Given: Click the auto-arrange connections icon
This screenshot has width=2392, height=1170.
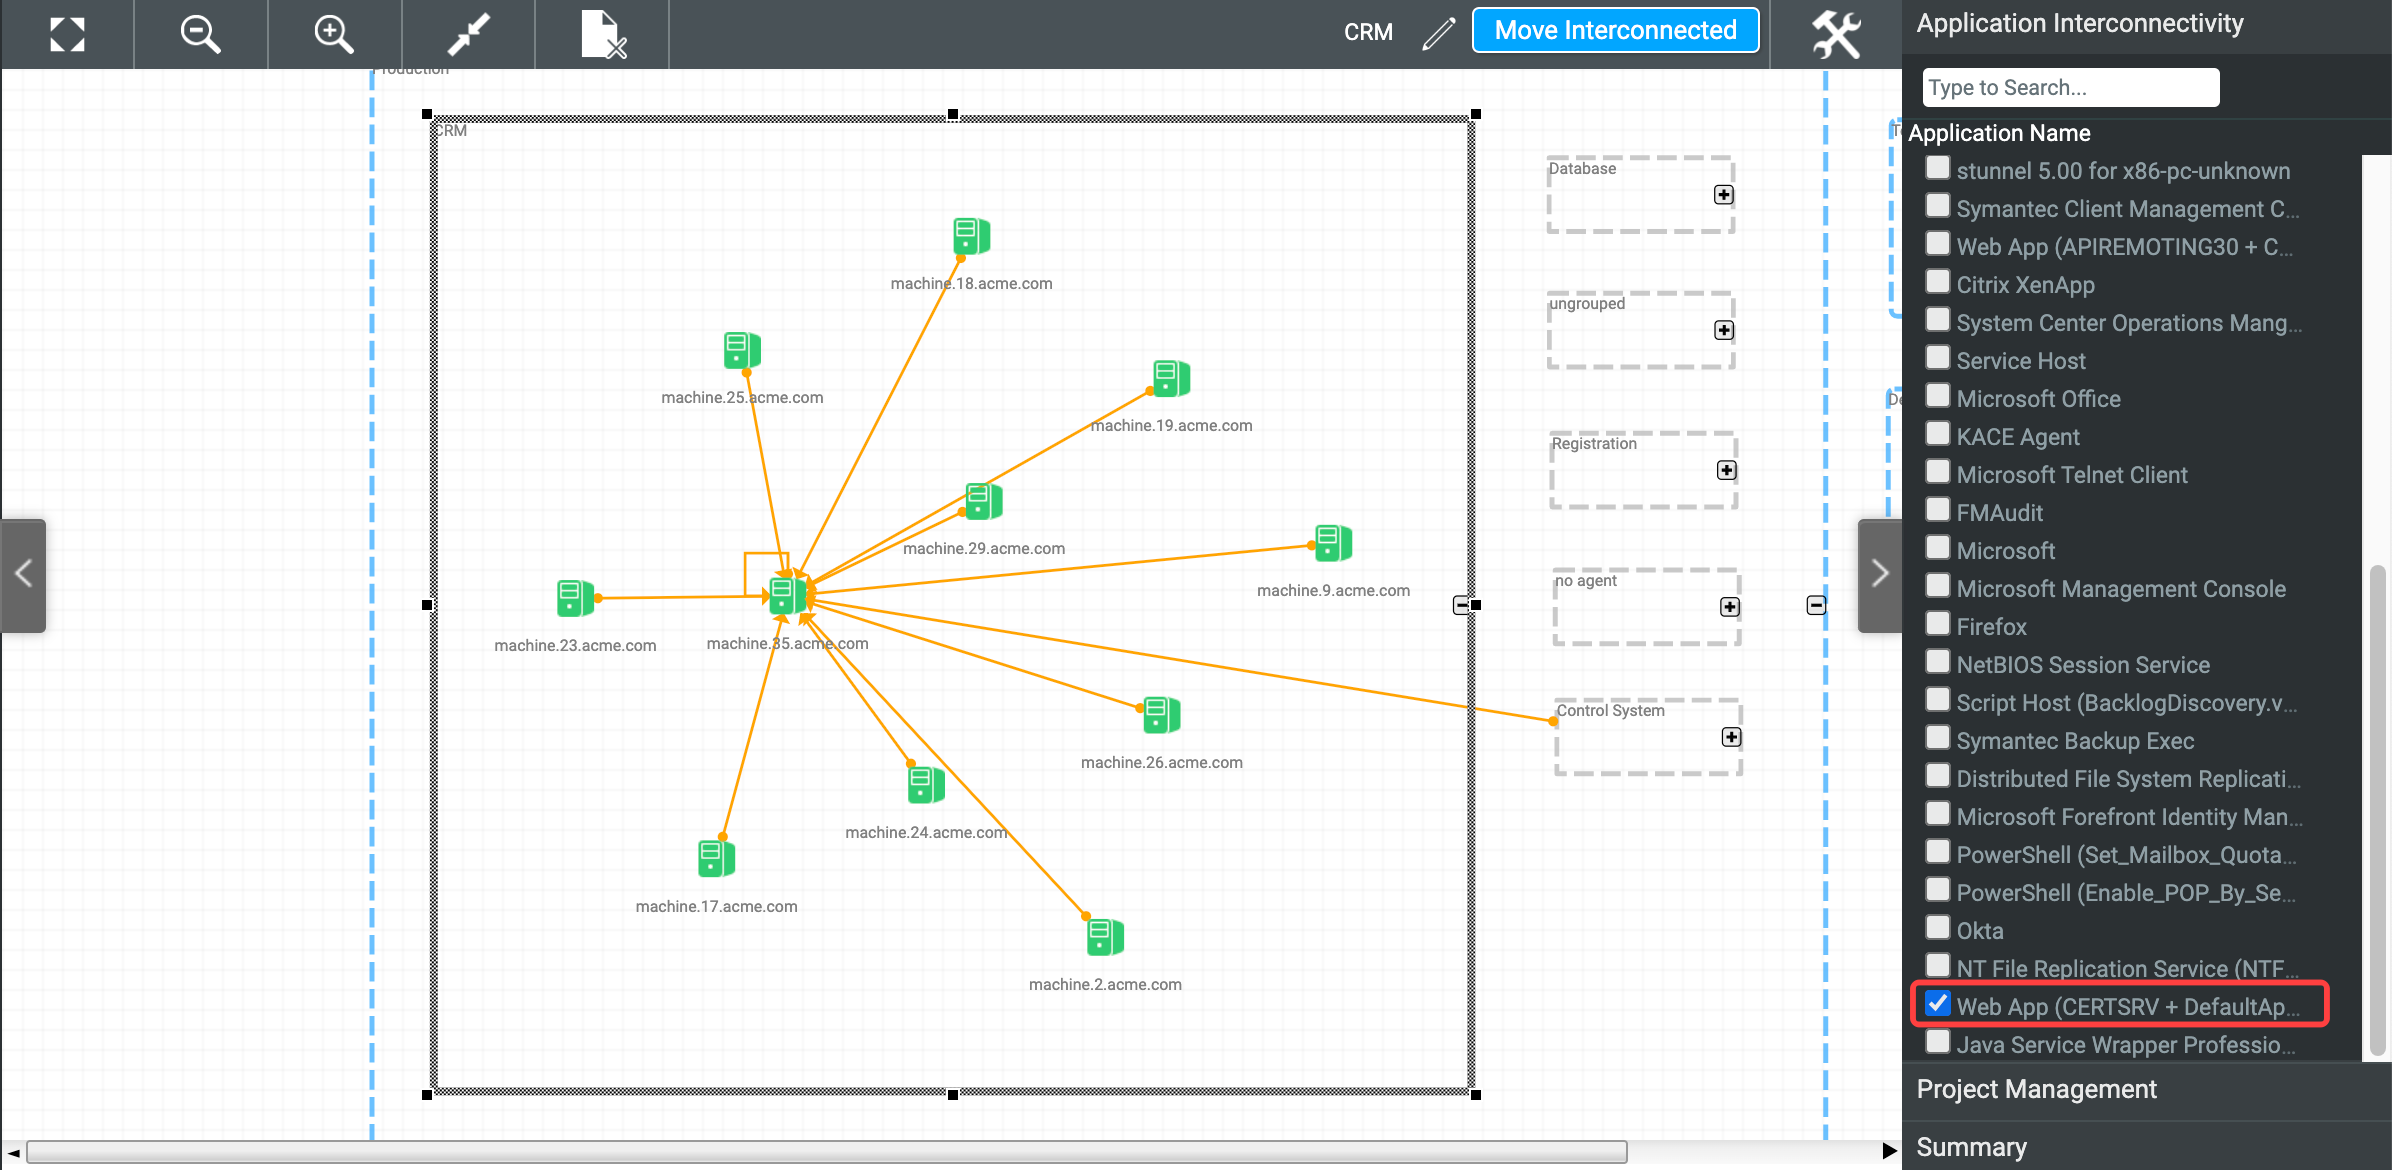Looking at the screenshot, I should [467, 34].
